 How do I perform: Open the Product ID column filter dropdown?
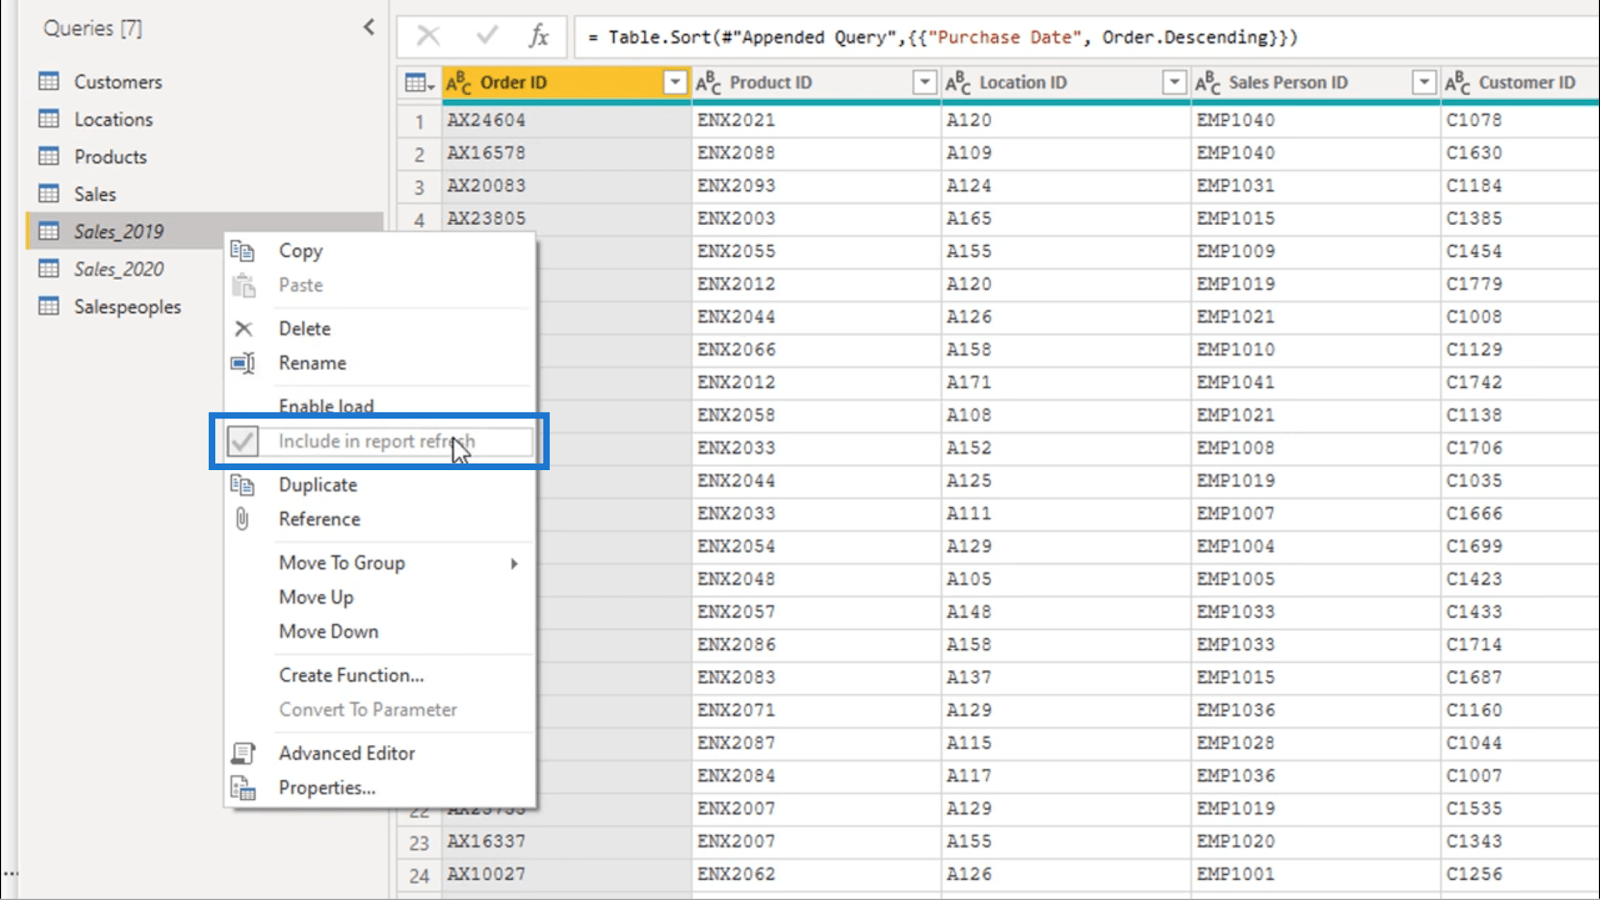(925, 82)
